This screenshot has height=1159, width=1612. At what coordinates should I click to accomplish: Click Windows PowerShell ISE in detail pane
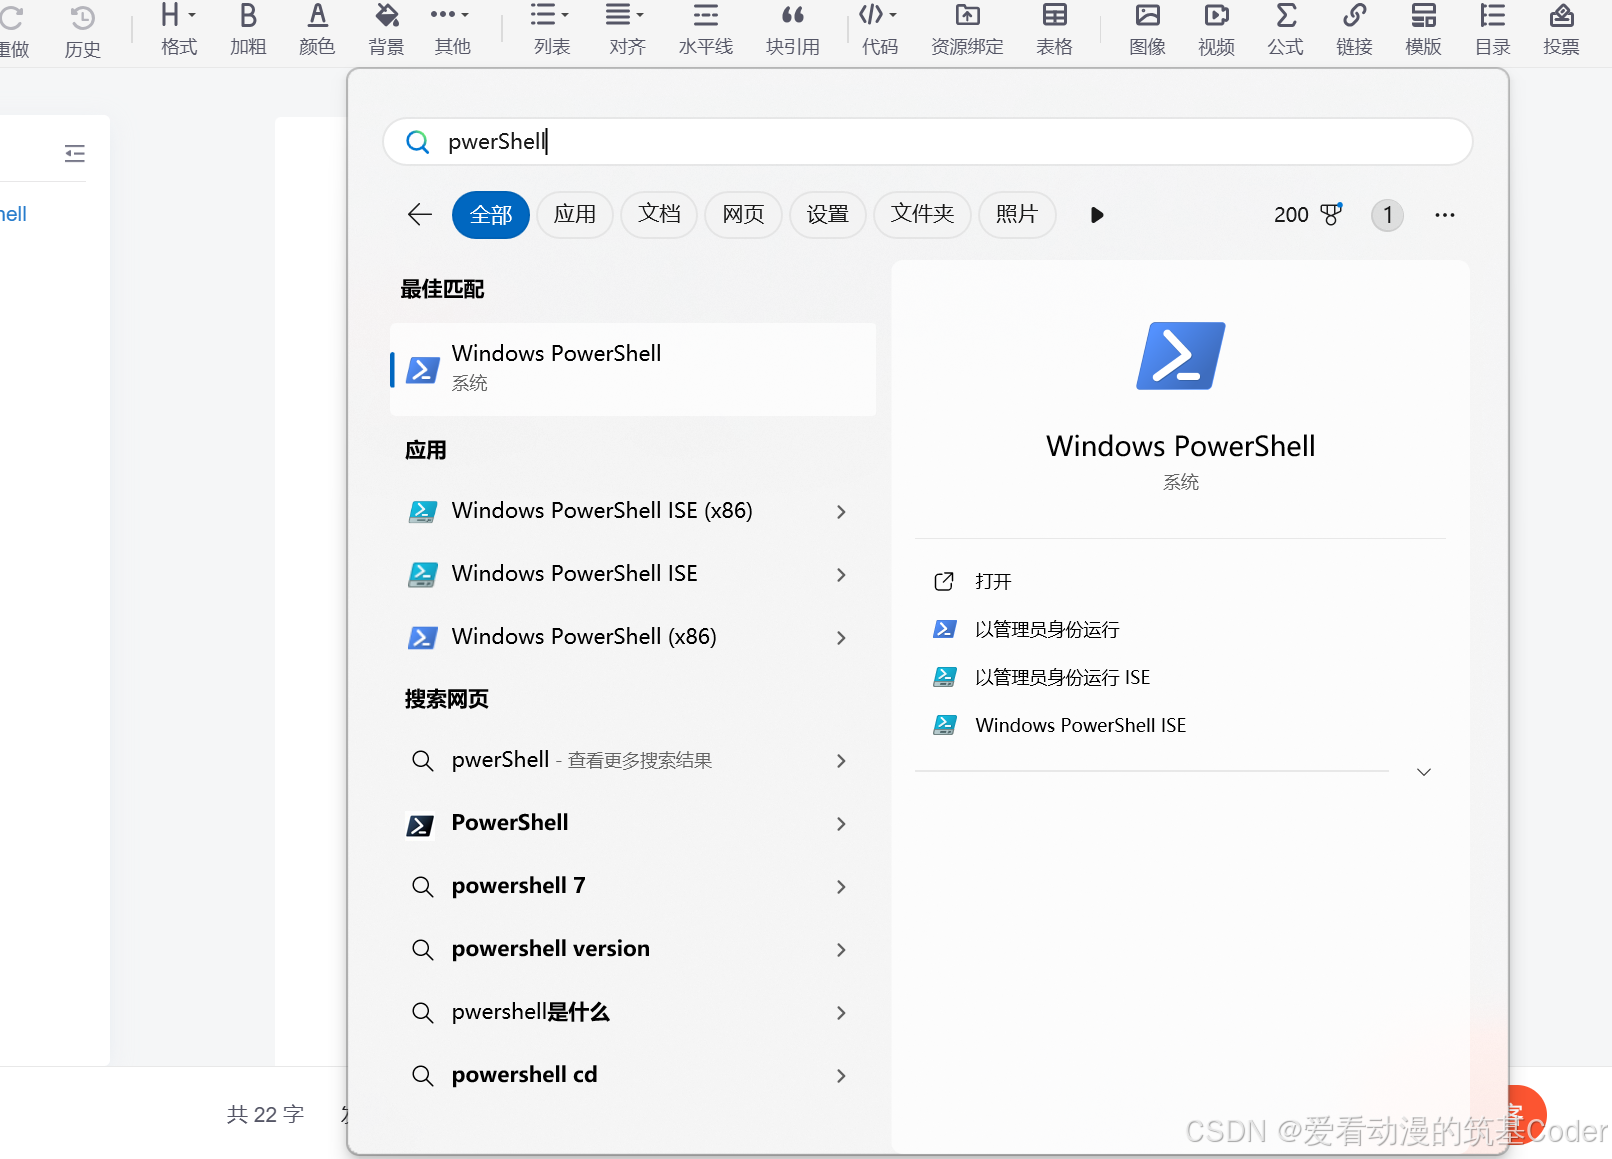click(x=1080, y=726)
